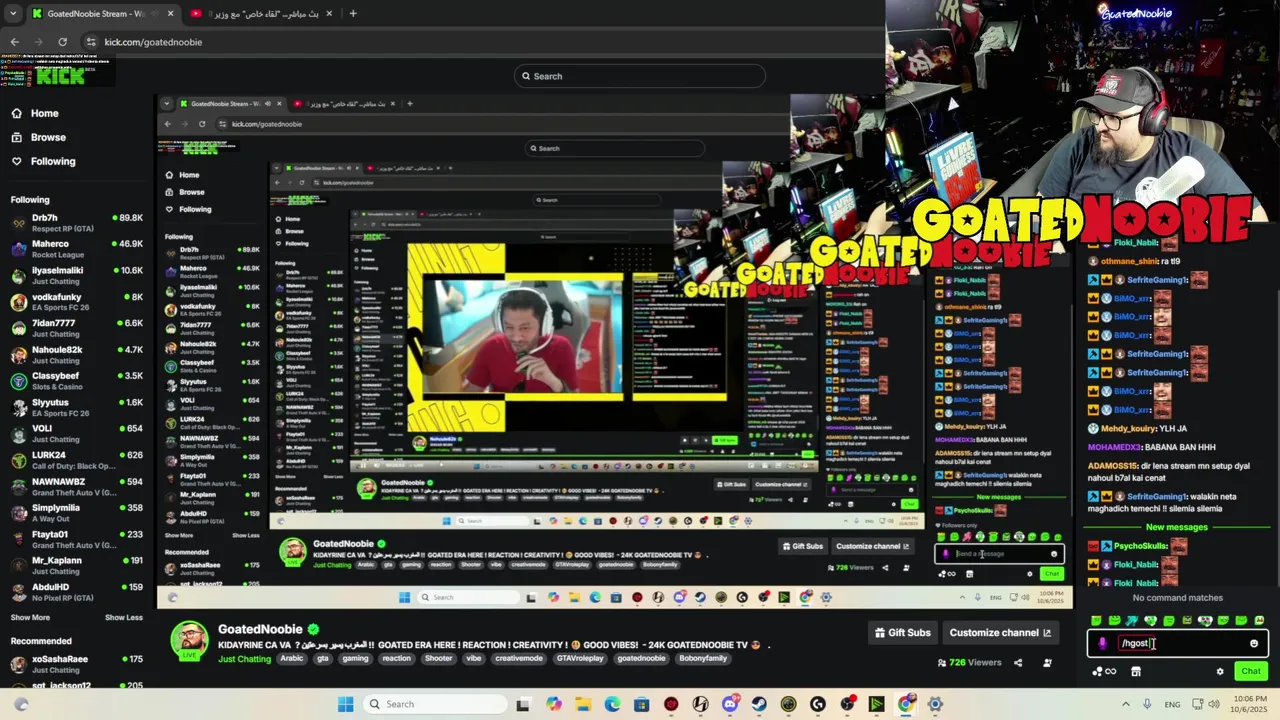The height and width of the screenshot is (720, 1280).
Task: Click share icon next to Viewers
Action: click(1018, 663)
